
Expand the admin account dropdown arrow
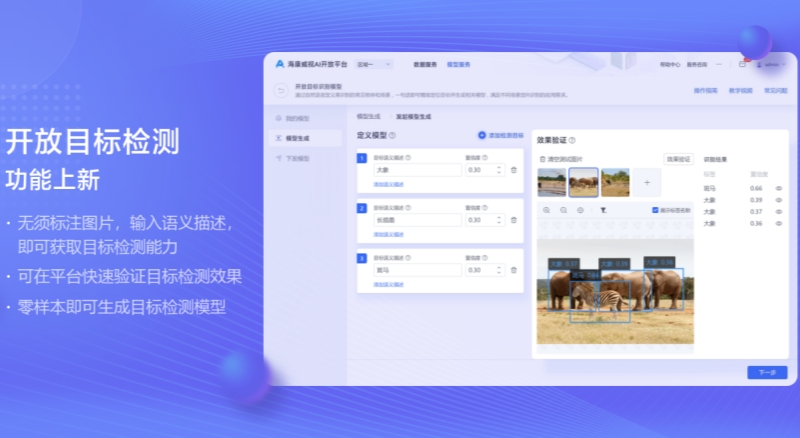coord(784,65)
